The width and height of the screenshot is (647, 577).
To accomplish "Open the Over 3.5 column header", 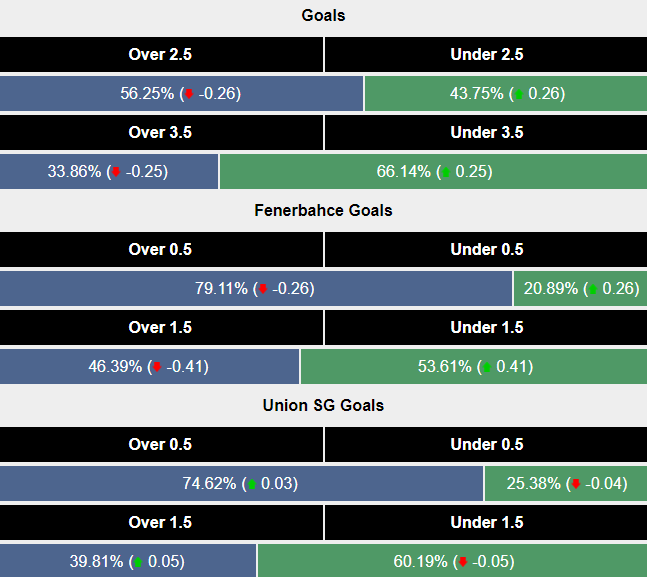I will tap(161, 132).
